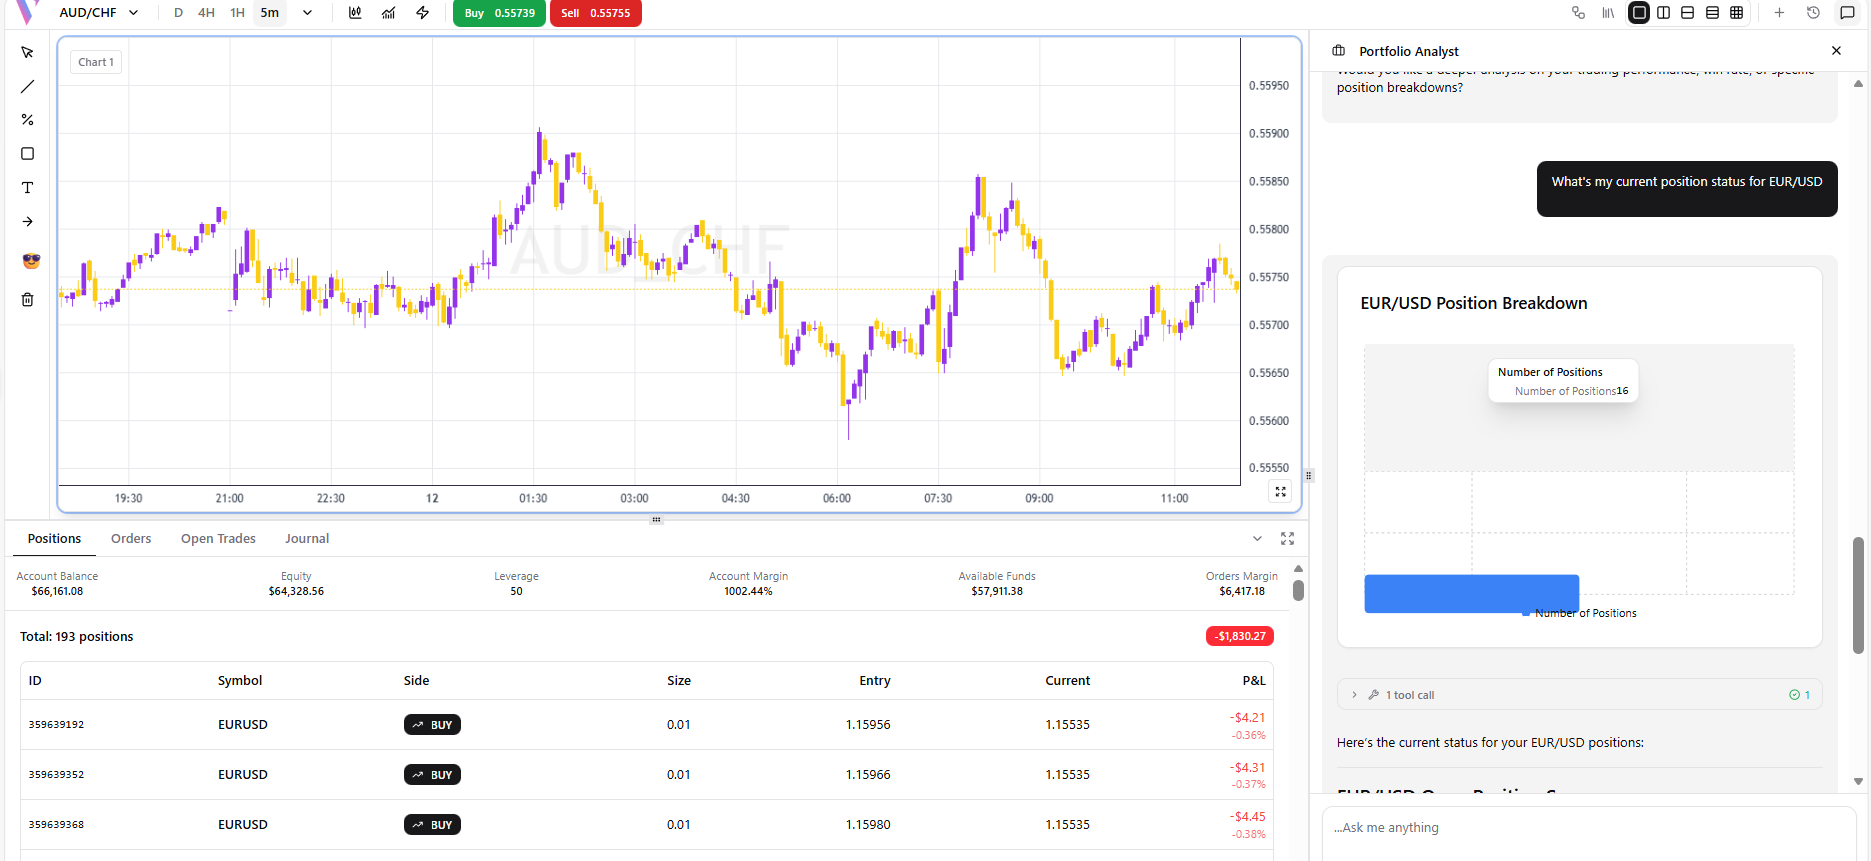1871x861 pixels.
Task: Switch to the grid chart layout
Action: point(1737,13)
